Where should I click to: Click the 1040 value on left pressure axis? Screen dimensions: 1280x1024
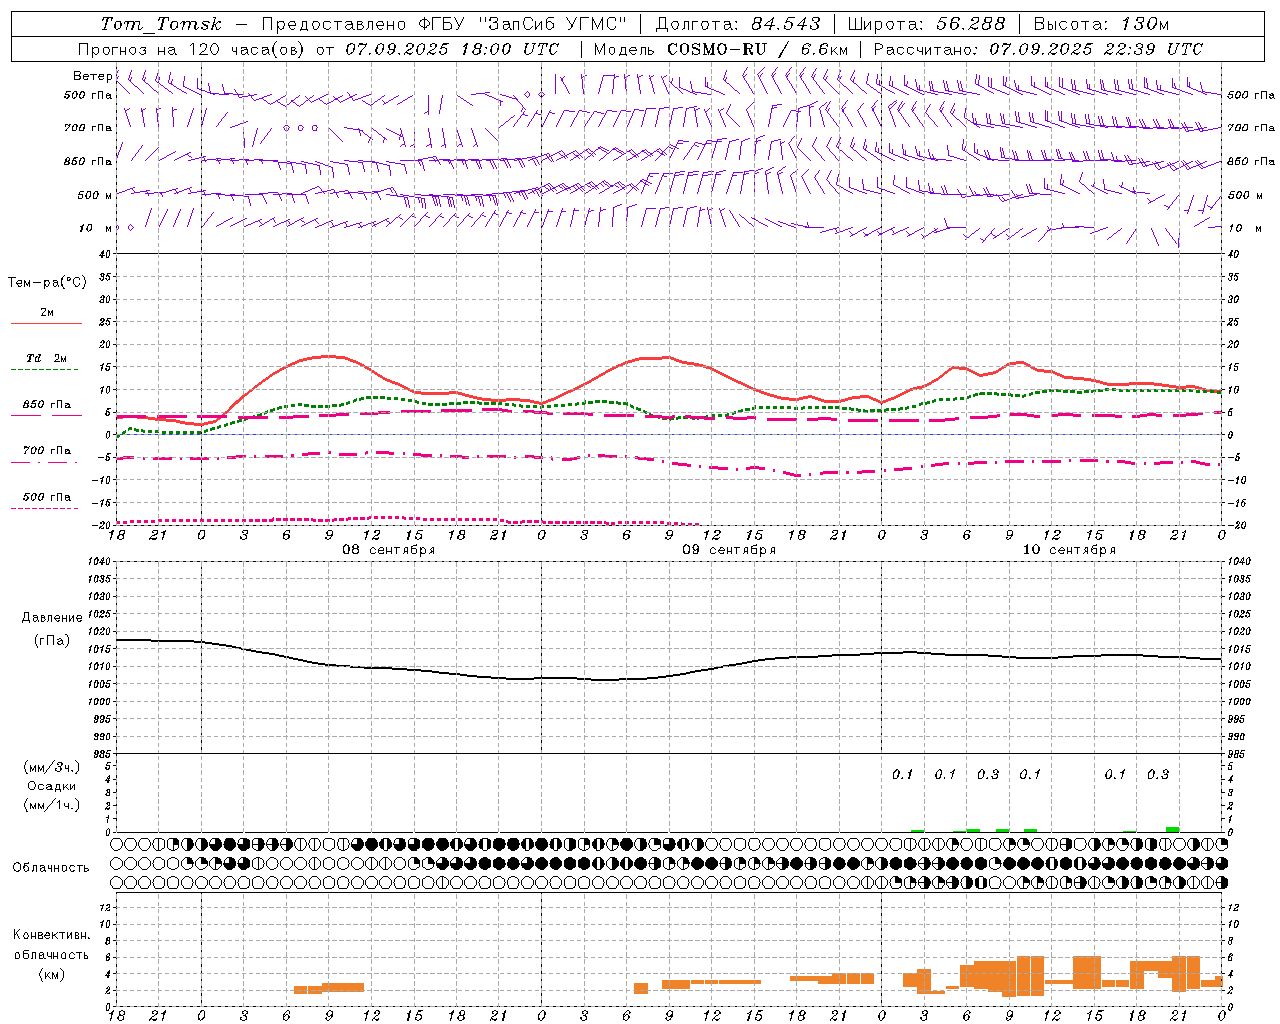point(98,562)
